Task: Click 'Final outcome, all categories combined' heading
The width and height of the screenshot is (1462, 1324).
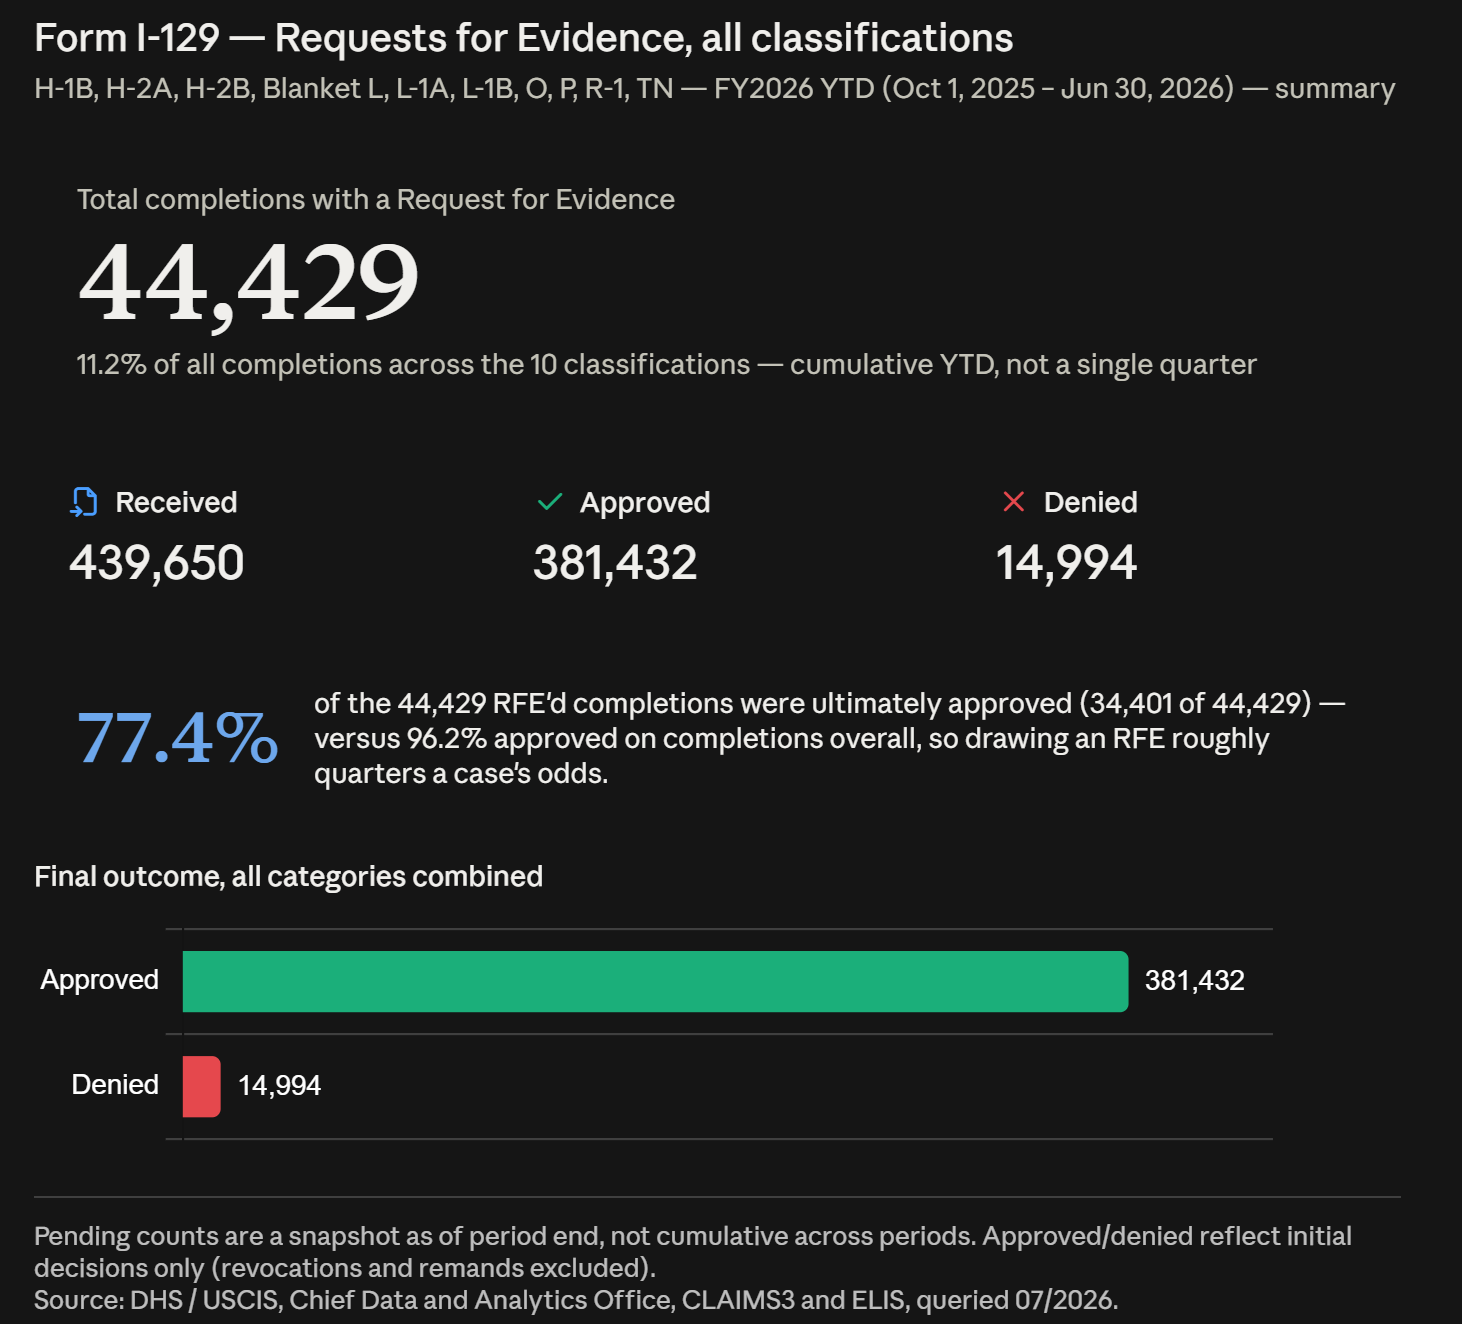Action: [289, 877]
